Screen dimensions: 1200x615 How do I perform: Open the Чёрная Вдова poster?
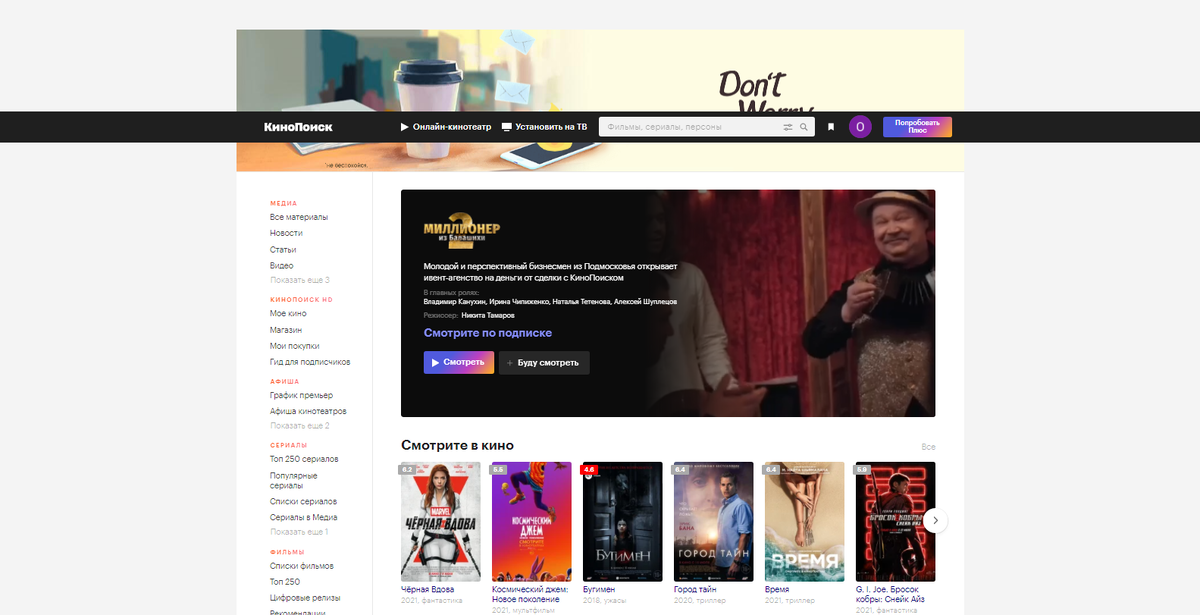(441, 521)
